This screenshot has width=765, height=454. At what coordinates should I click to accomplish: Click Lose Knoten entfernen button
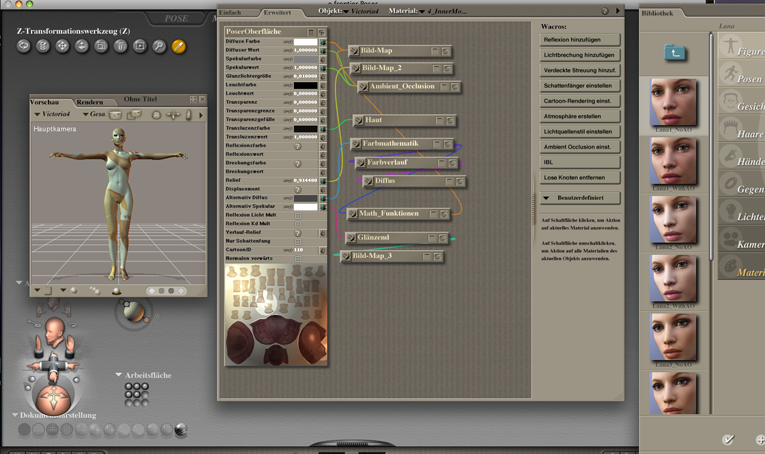(x=580, y=178)
